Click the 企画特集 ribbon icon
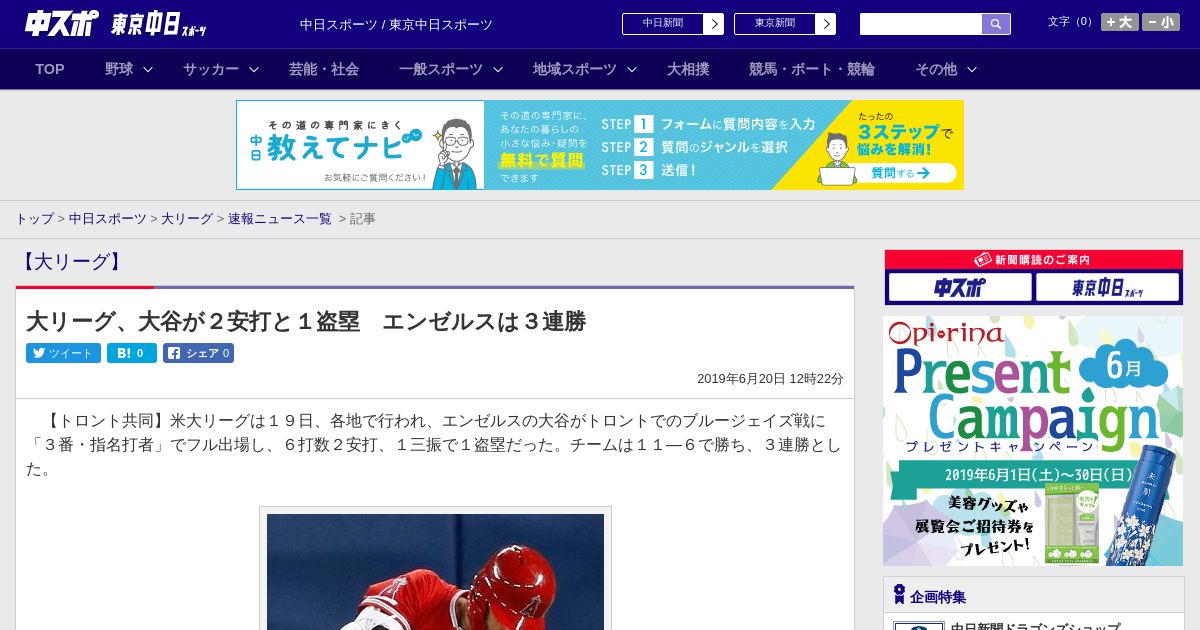 (899, 595)
